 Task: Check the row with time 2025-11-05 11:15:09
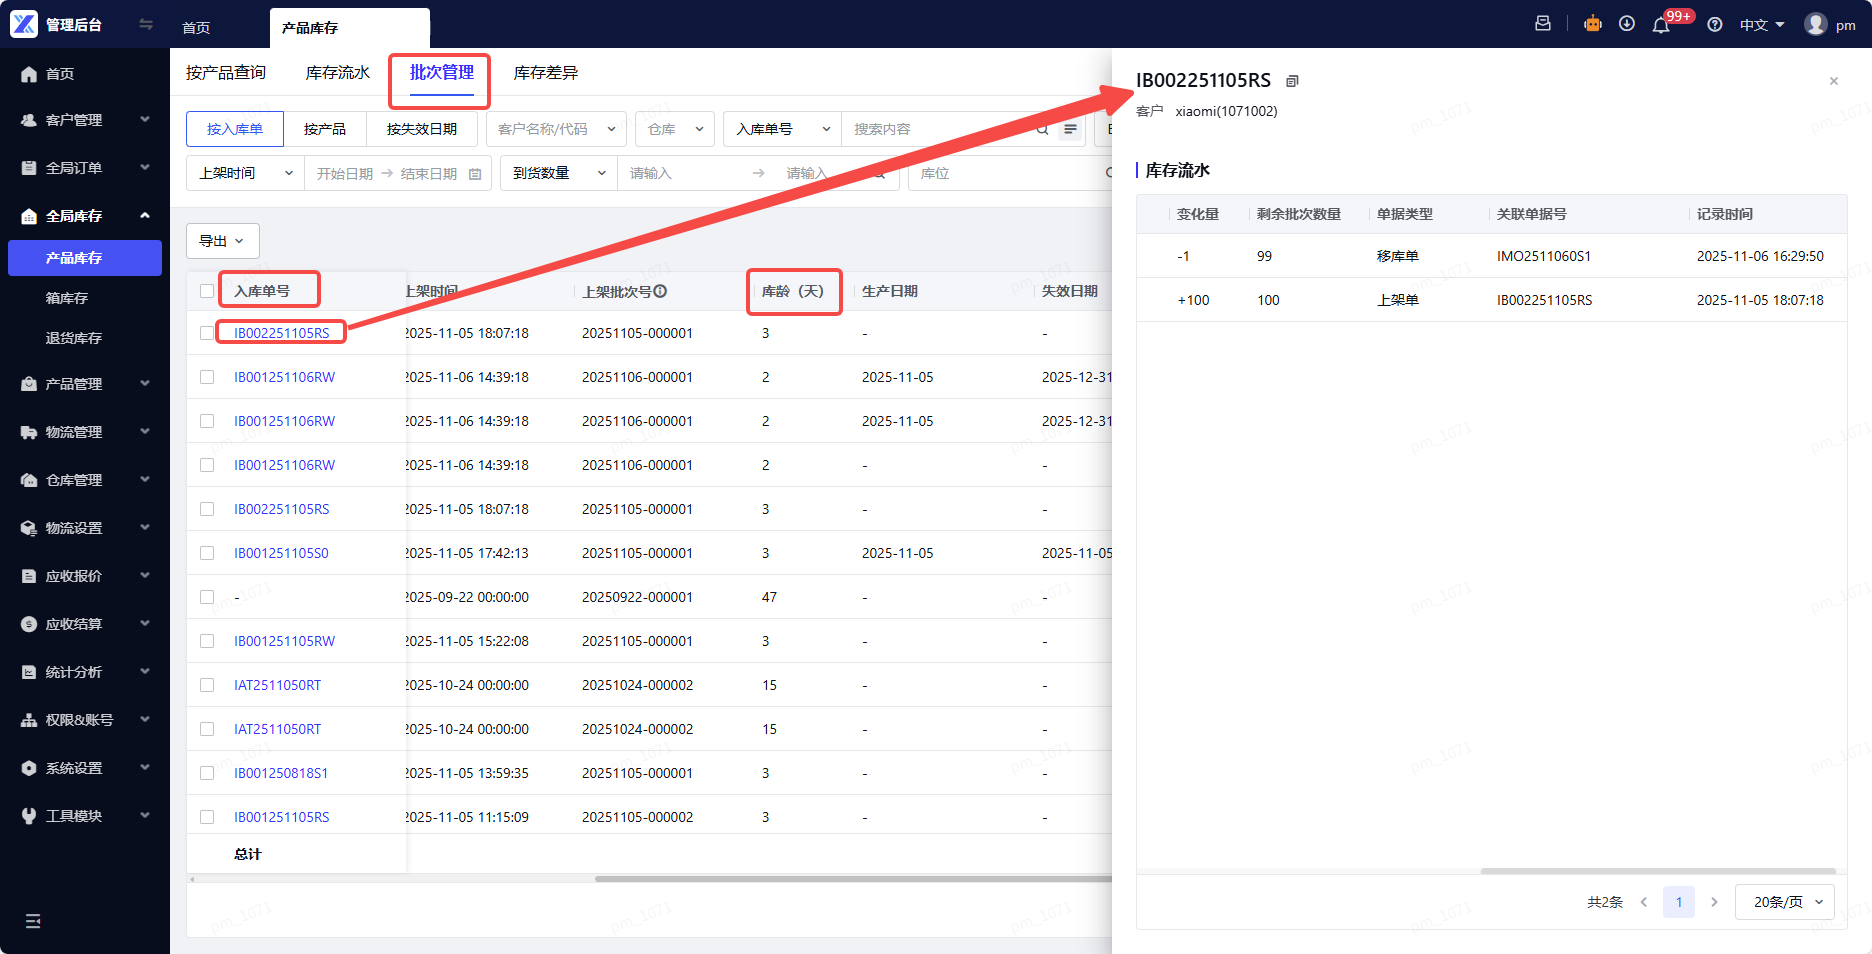click(x=207, y=817)
